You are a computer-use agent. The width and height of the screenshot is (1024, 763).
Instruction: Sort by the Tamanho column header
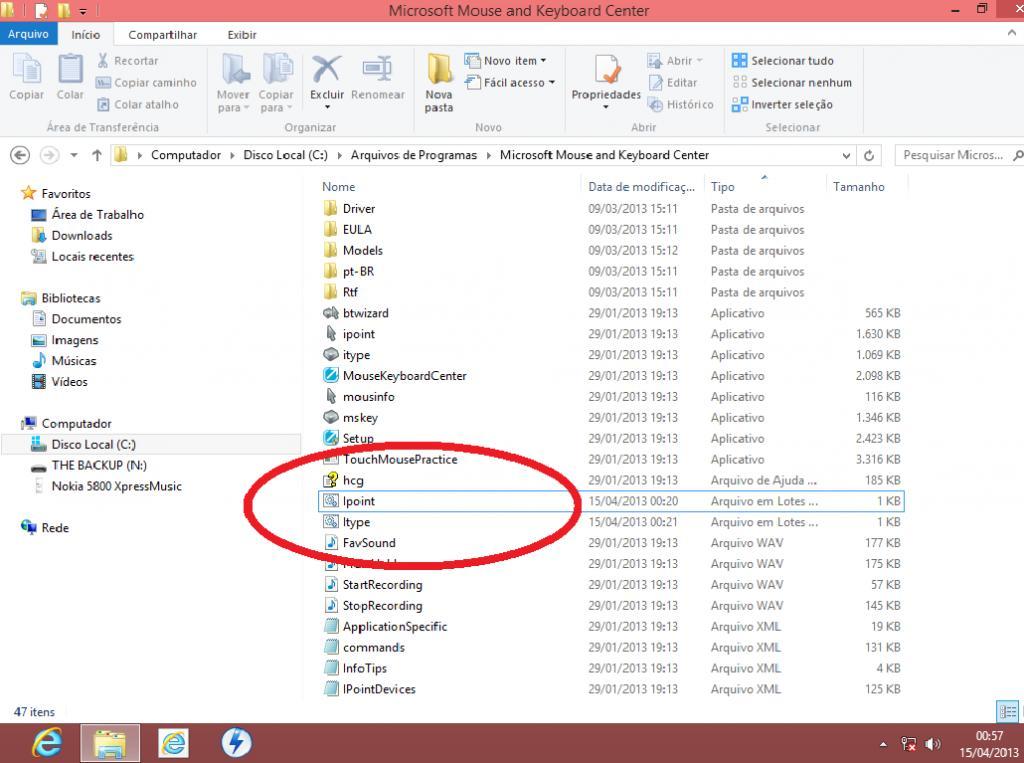(x=859, y=187)
